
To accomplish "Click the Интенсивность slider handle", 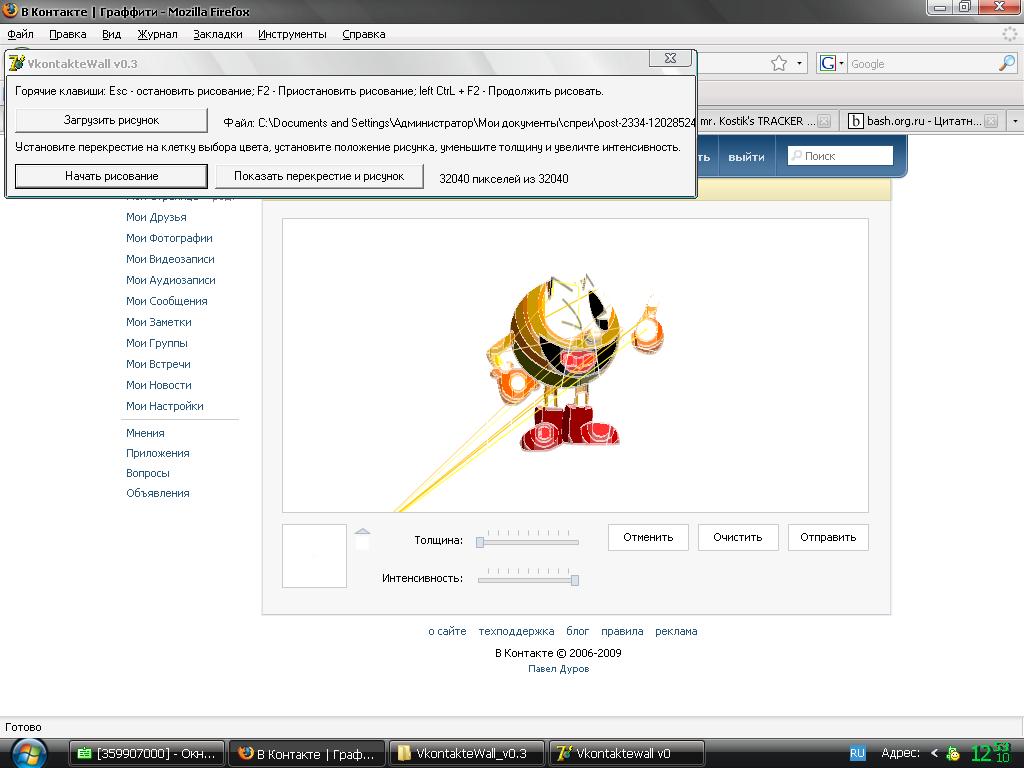I will [x=575, y=580].
